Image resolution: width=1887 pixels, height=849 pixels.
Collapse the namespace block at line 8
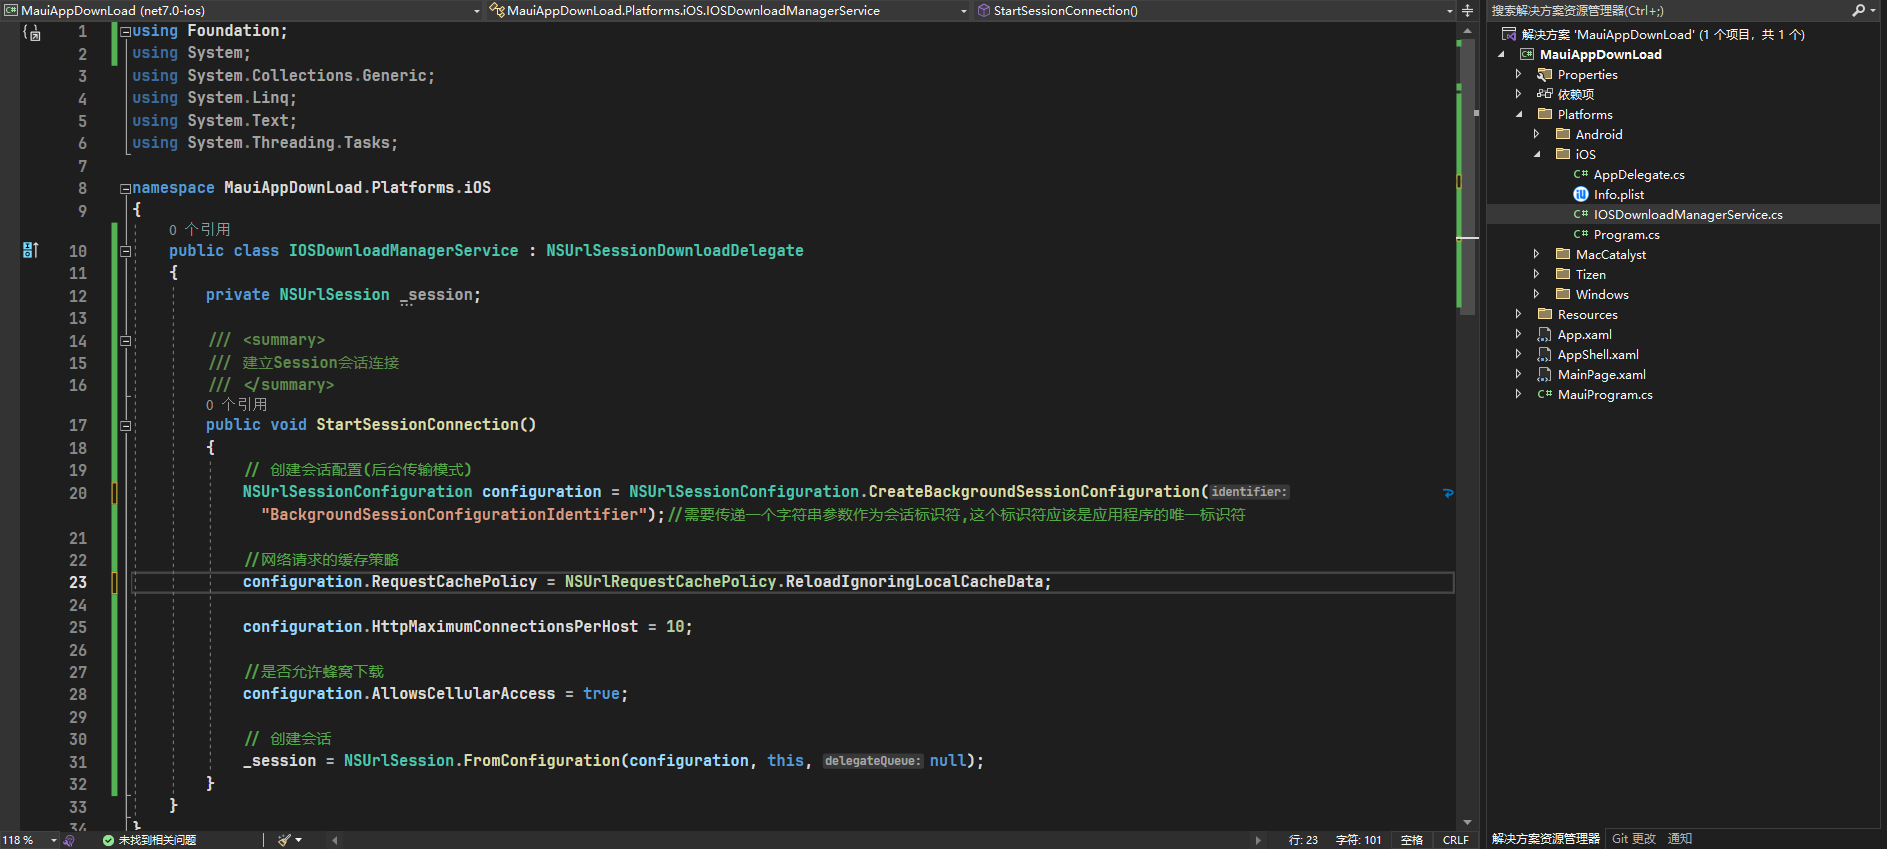point(125,188)
